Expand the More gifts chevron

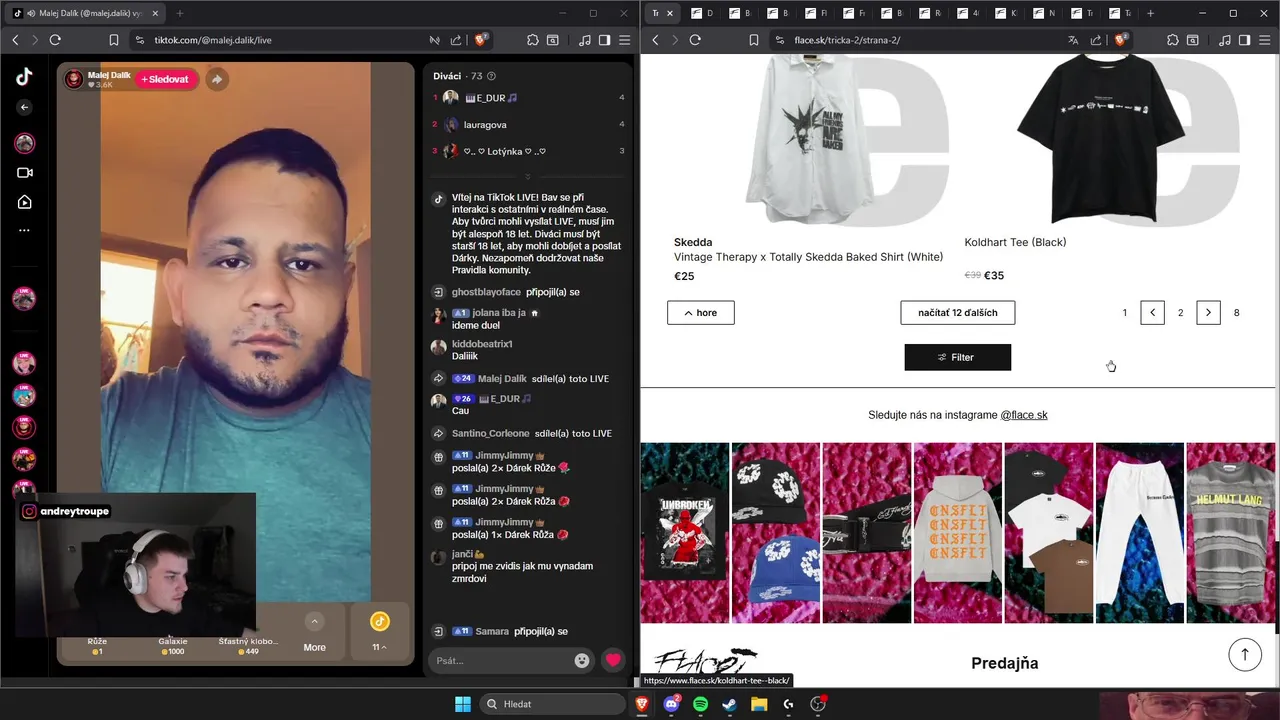pyautogui.click(x=315, y=621)
